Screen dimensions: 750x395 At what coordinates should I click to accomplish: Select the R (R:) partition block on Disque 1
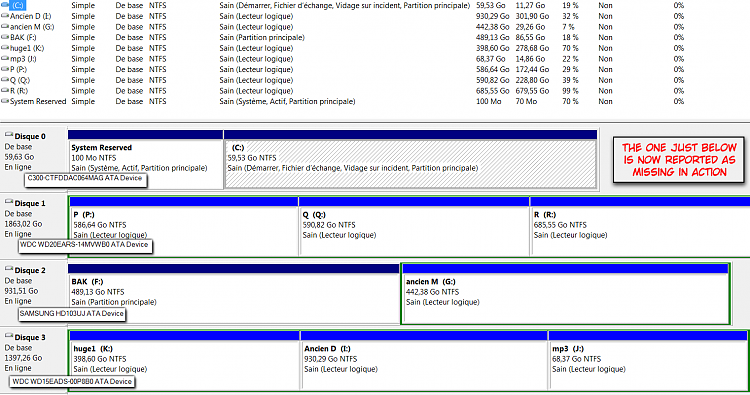[640, 226]
